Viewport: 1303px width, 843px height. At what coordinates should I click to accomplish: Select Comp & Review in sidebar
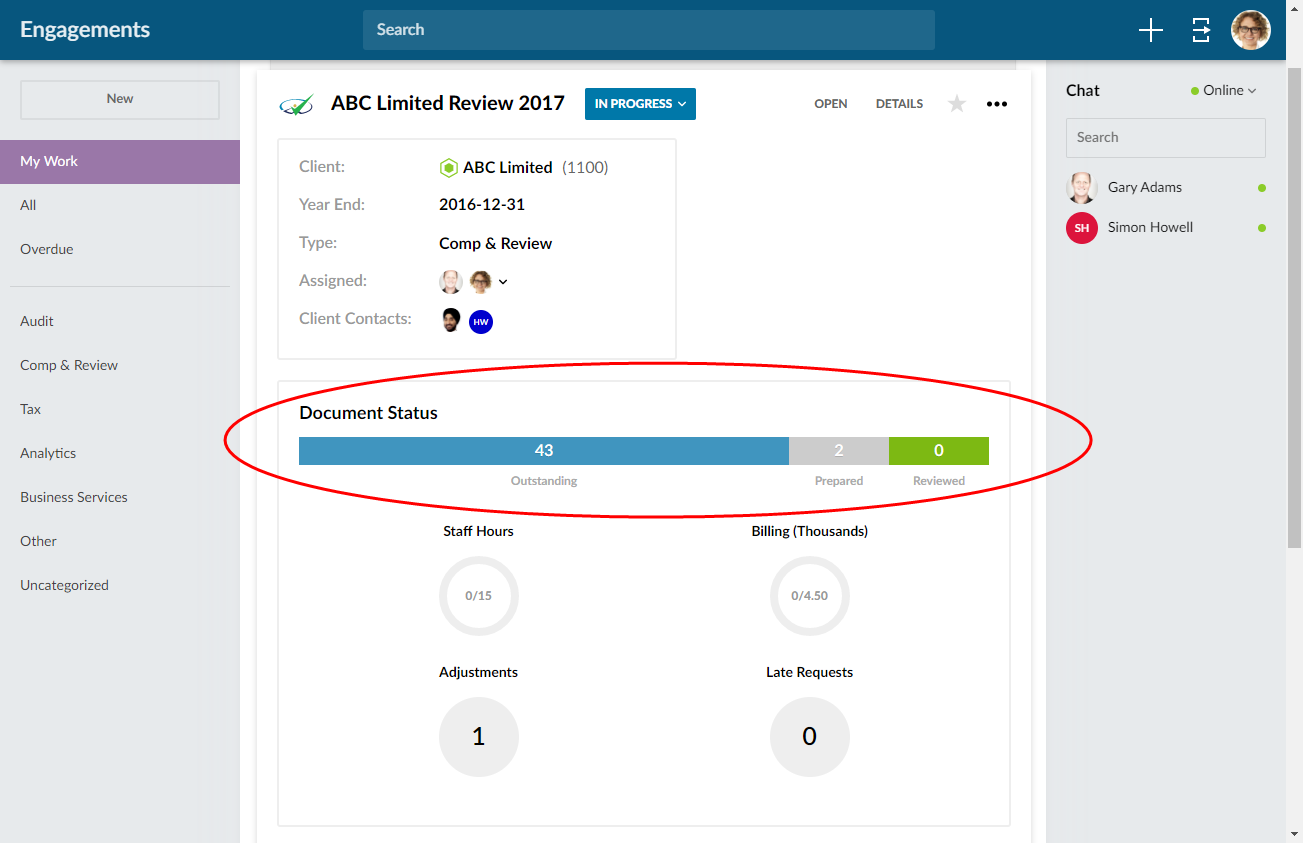click(x=69, y=365)
